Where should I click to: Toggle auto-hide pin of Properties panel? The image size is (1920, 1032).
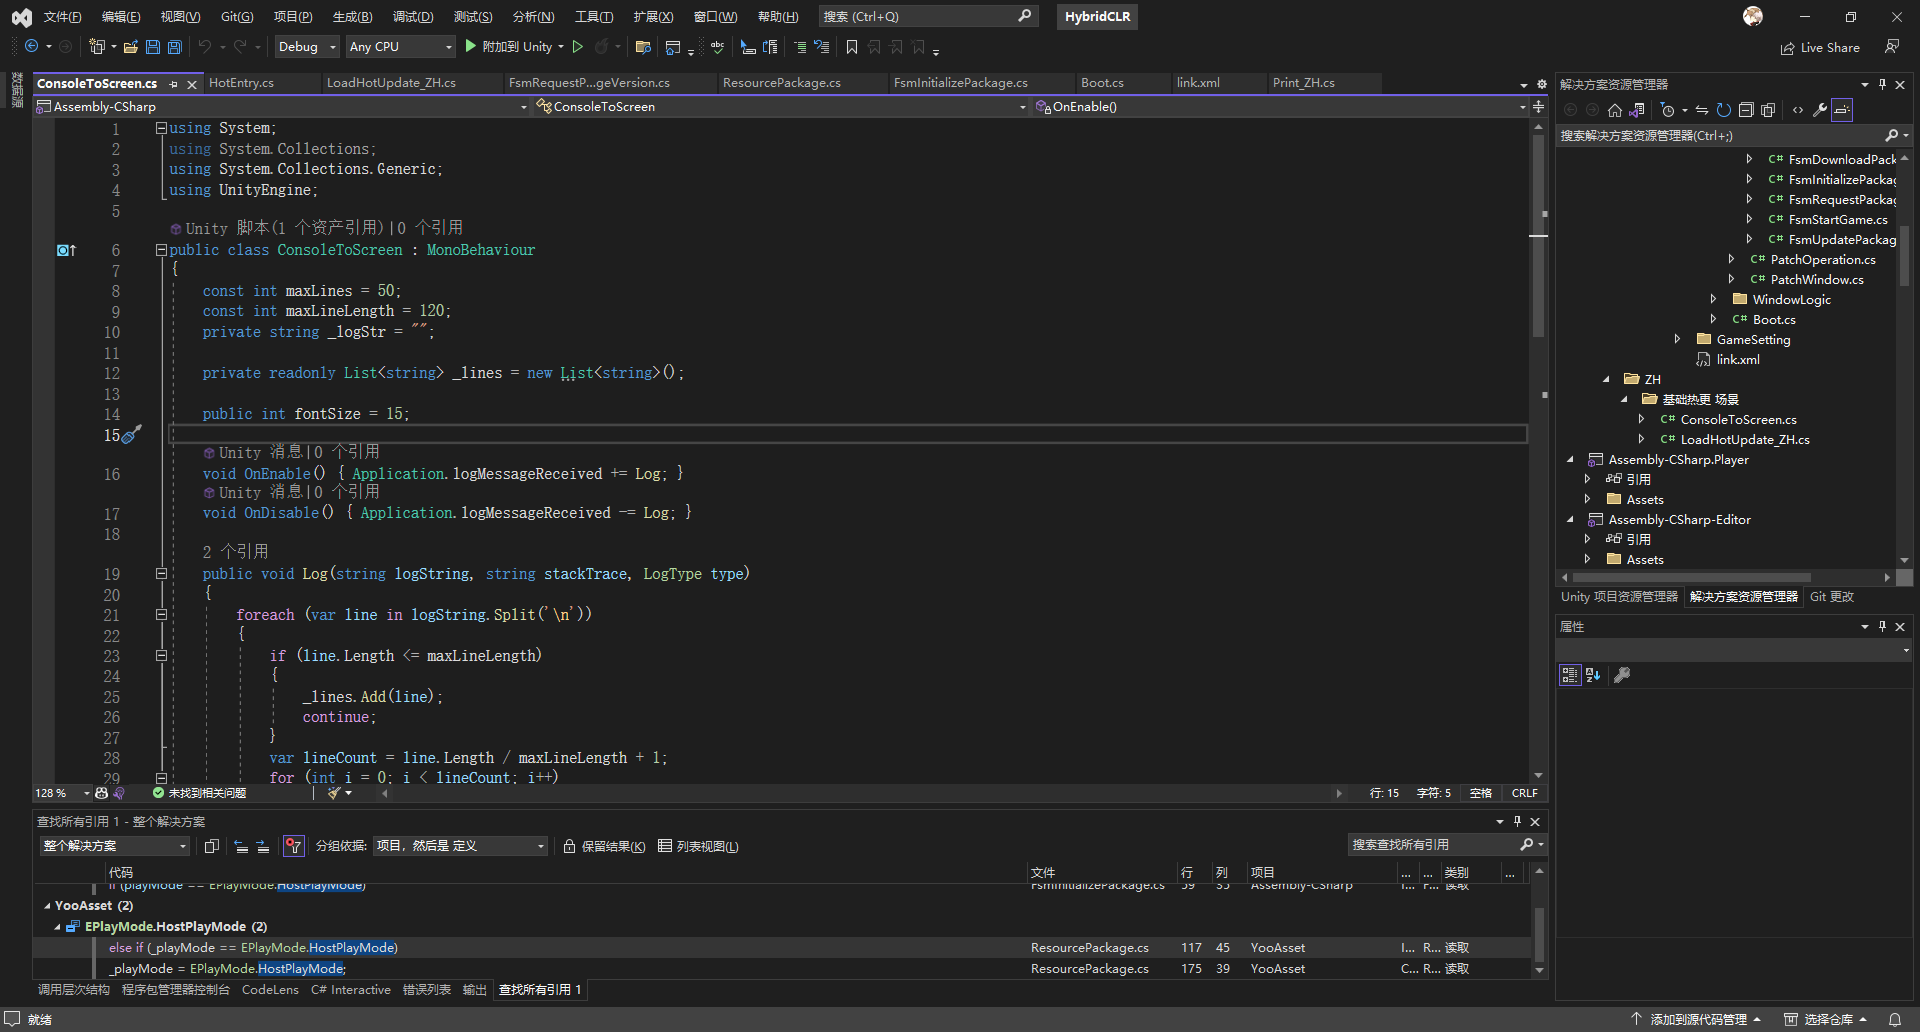(1882, 626)
